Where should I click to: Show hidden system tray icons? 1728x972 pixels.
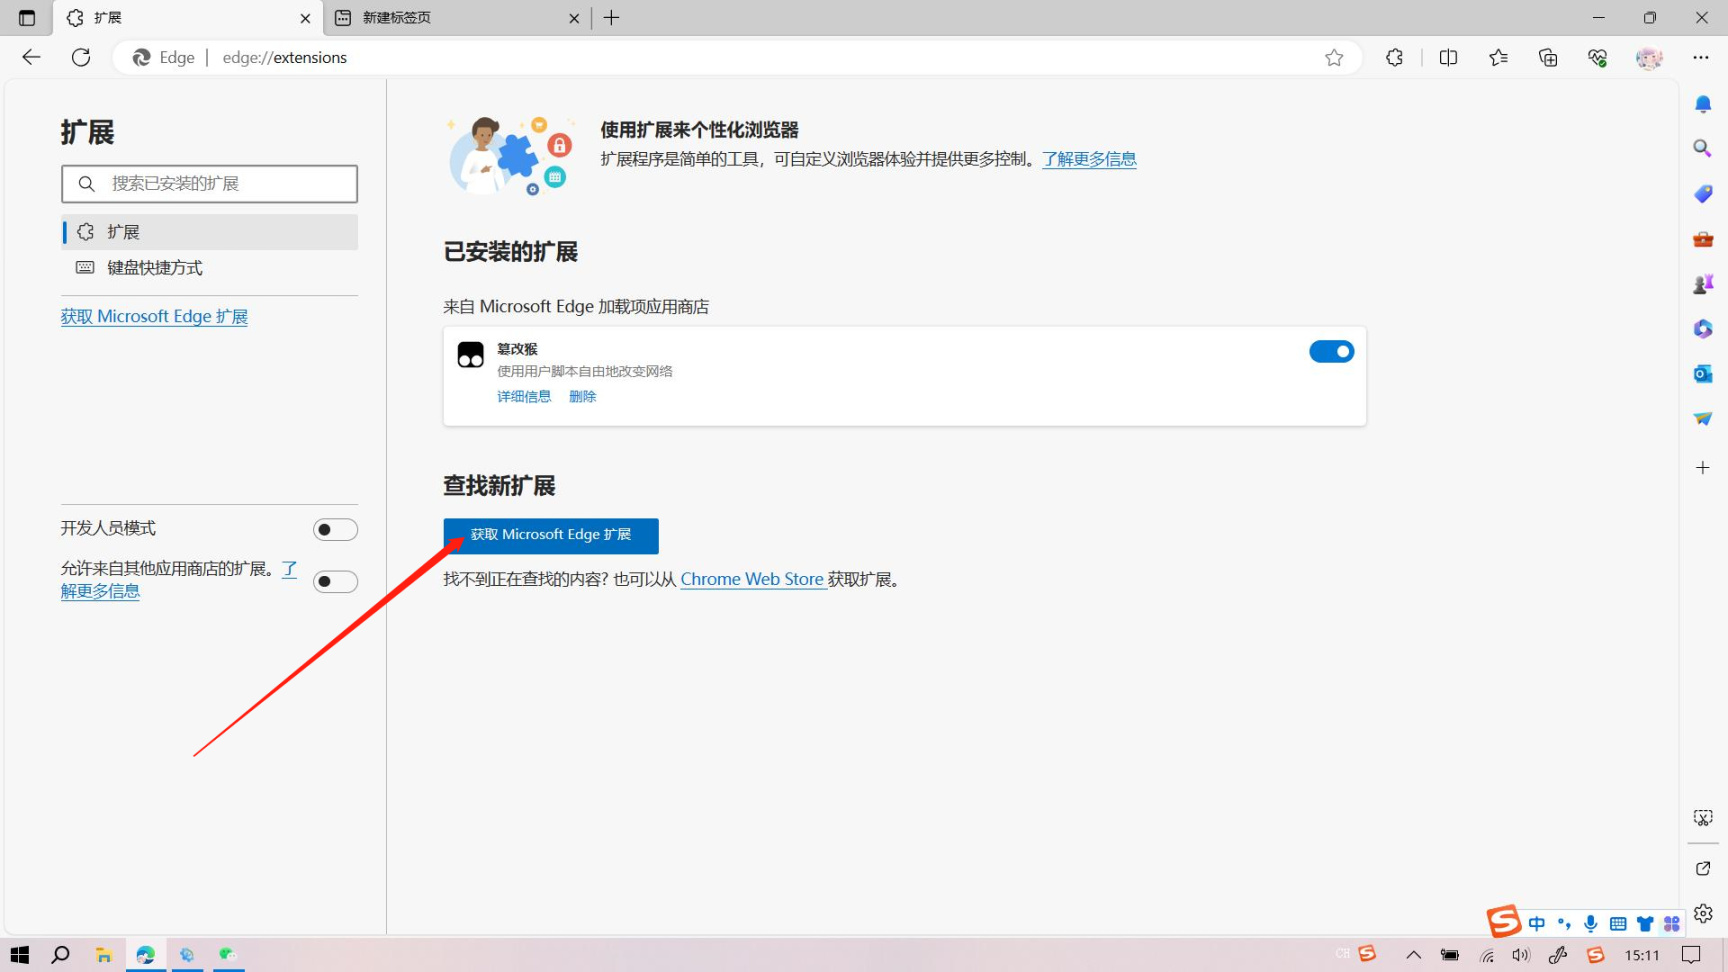[x=1413, y=955]
